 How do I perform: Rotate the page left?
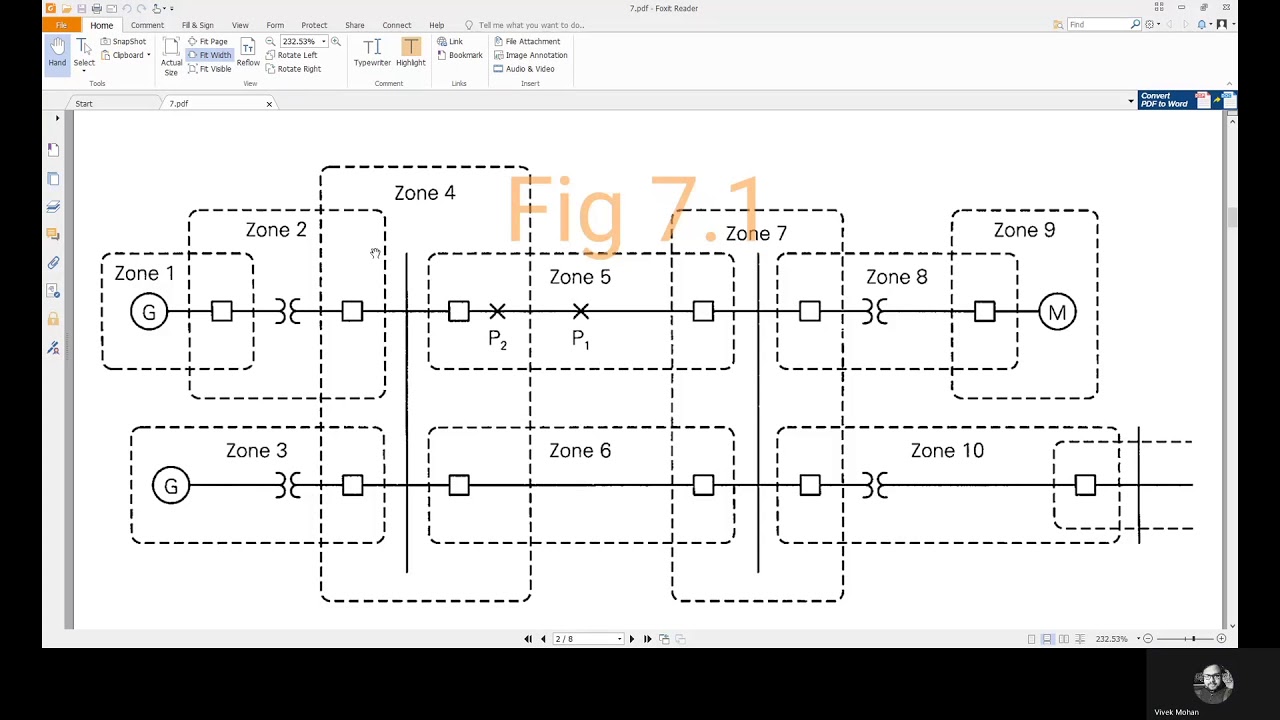point(292,55)
